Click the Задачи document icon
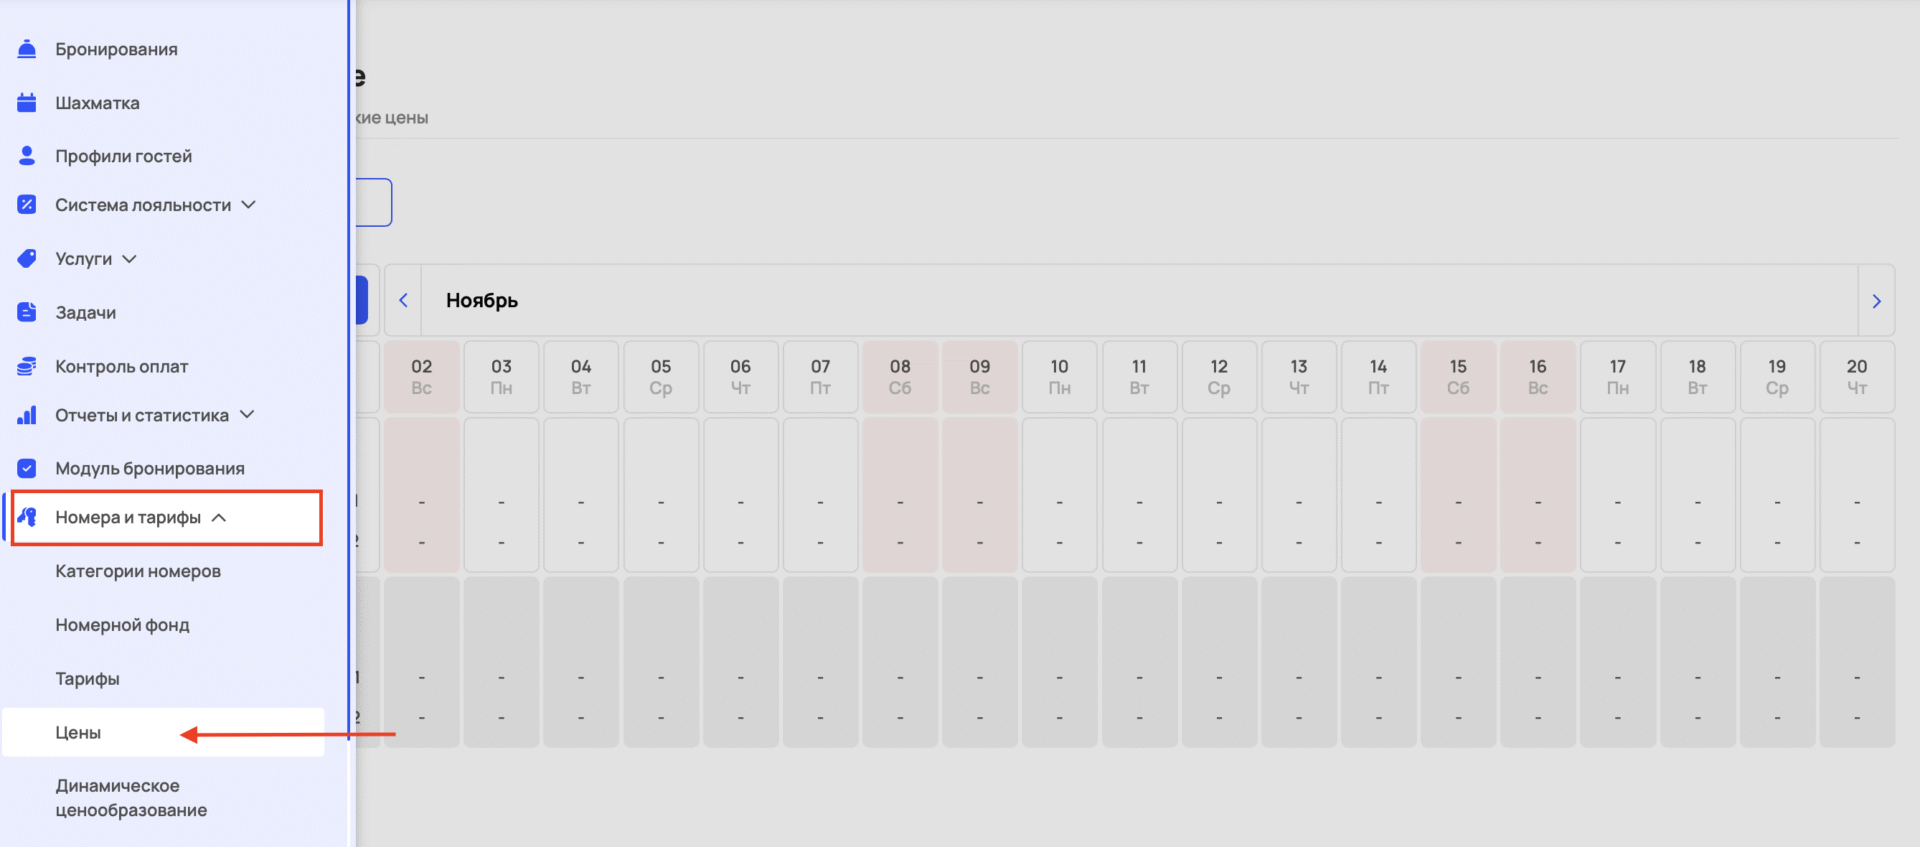This screenshot has width=1920, height=847. [27, 312]
